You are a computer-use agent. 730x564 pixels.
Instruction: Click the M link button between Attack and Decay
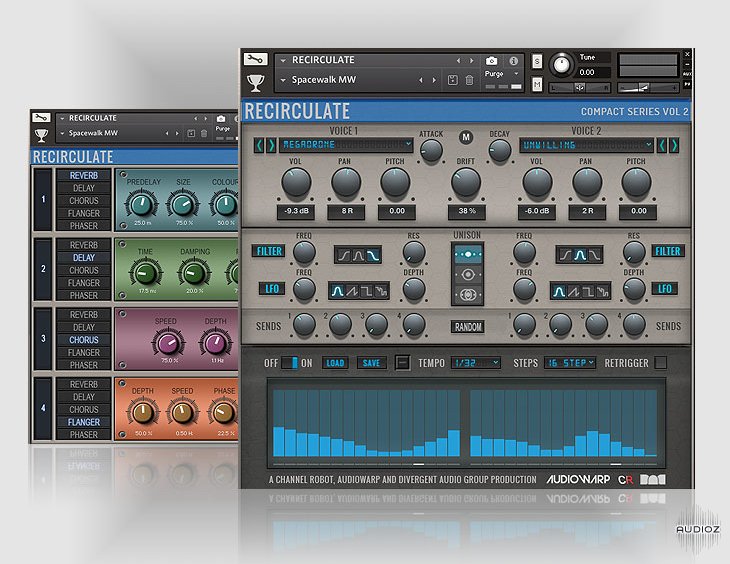pyautogui.click(x=466, y=137)
